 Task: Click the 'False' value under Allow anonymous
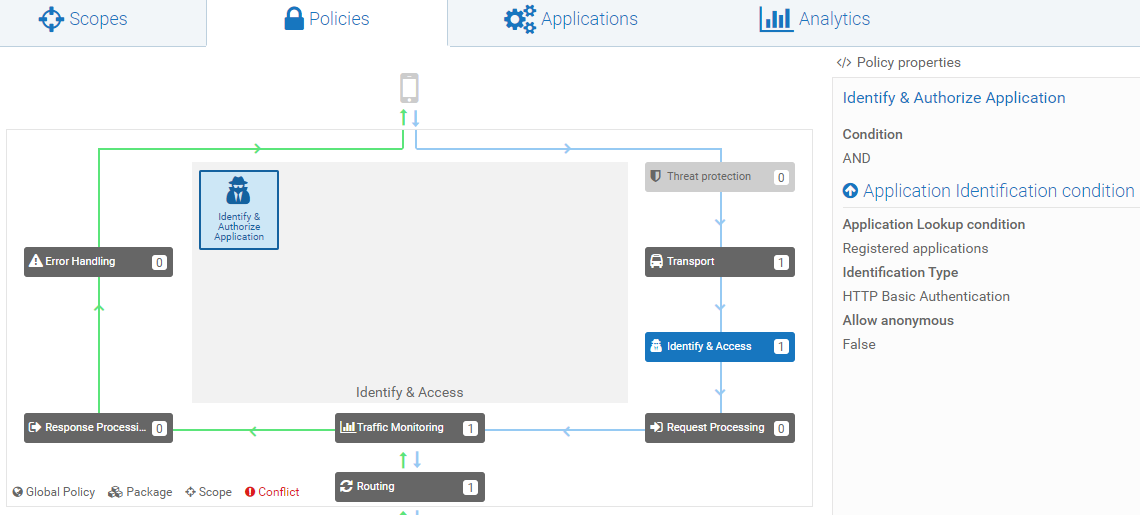[x=859, y=344]
